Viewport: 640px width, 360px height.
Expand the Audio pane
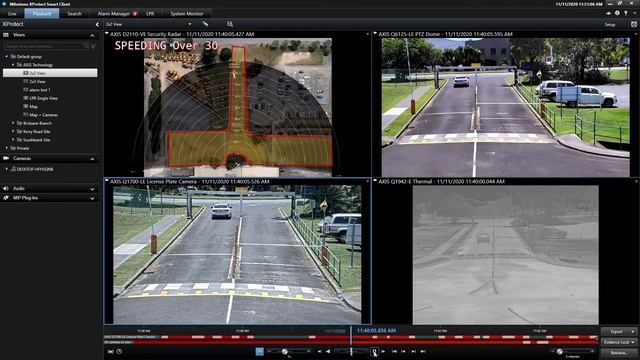(x=92, y=189)
